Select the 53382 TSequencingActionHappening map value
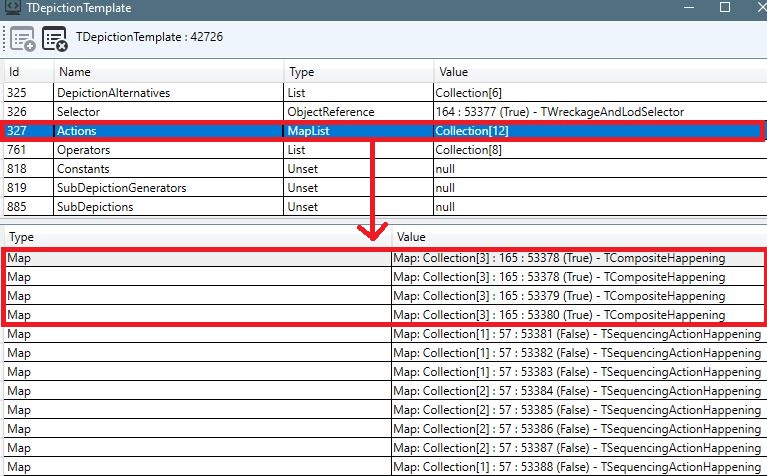Screen dimensions: 767x476 (579, 353)
